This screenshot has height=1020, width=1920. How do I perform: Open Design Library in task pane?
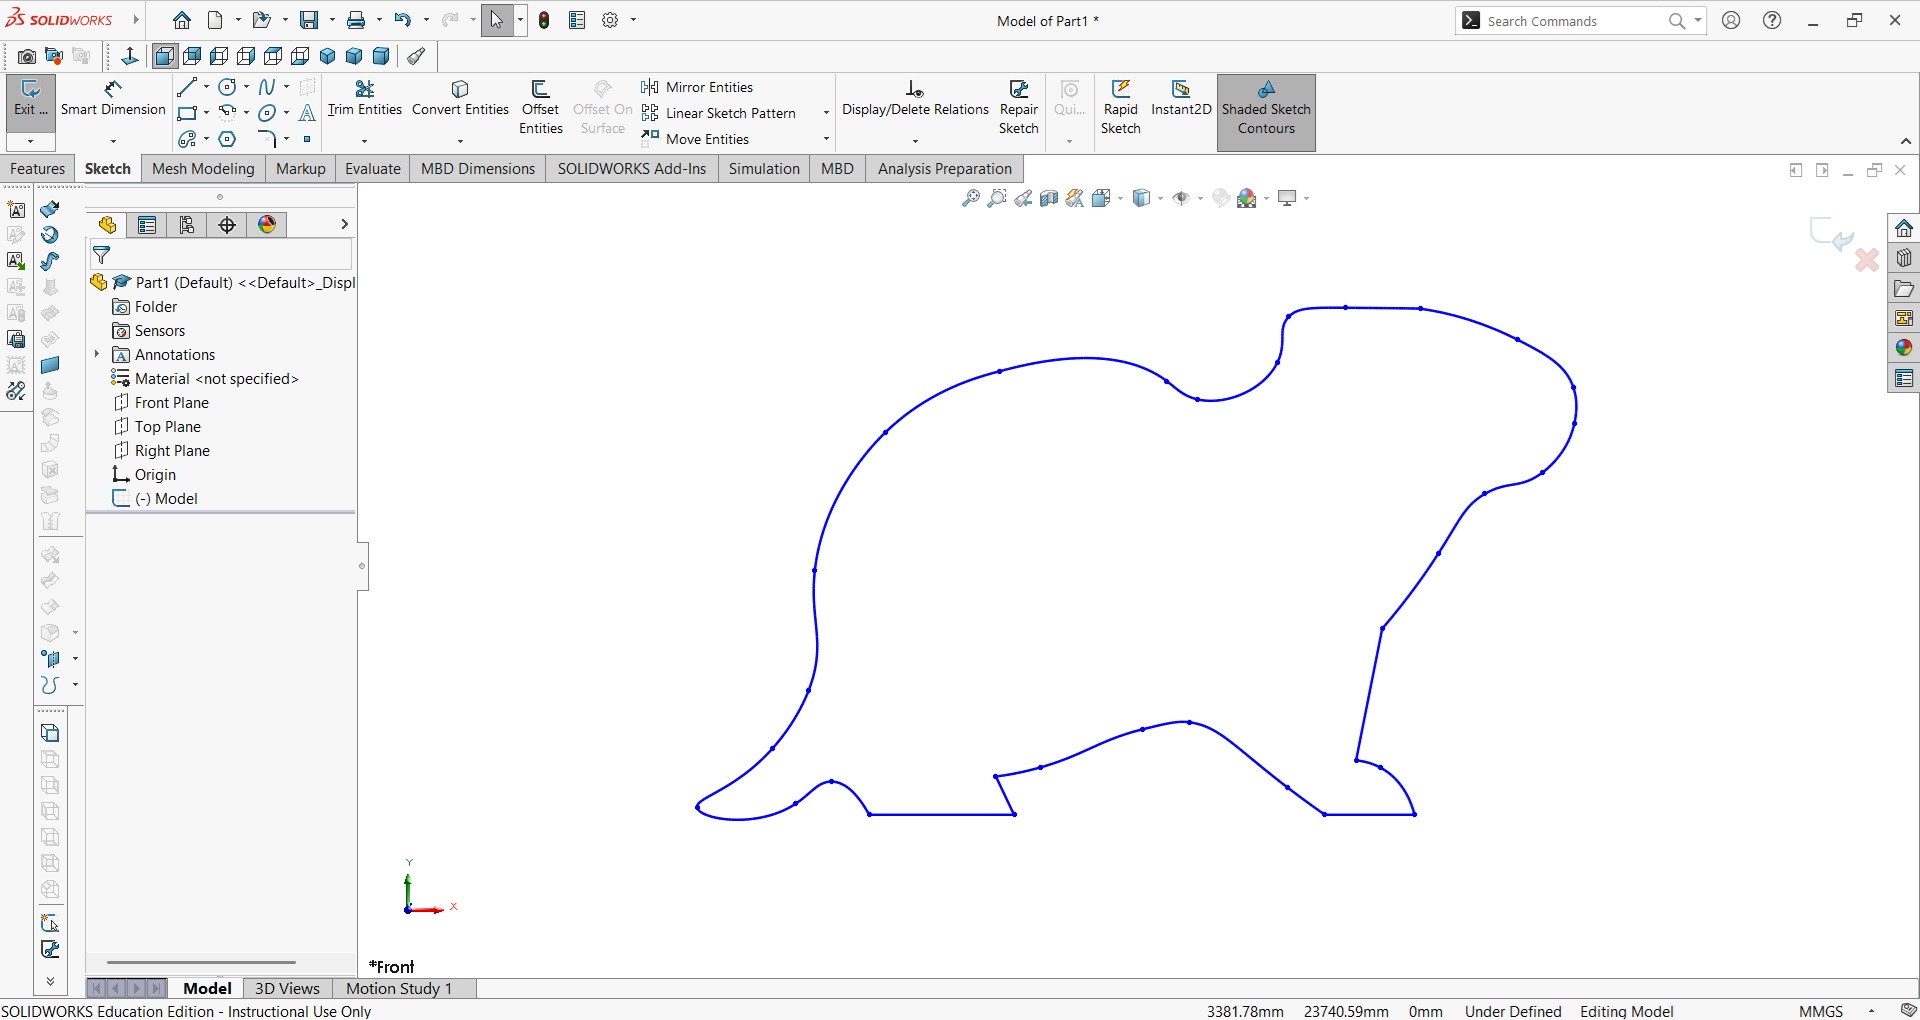pos(1904,258)
